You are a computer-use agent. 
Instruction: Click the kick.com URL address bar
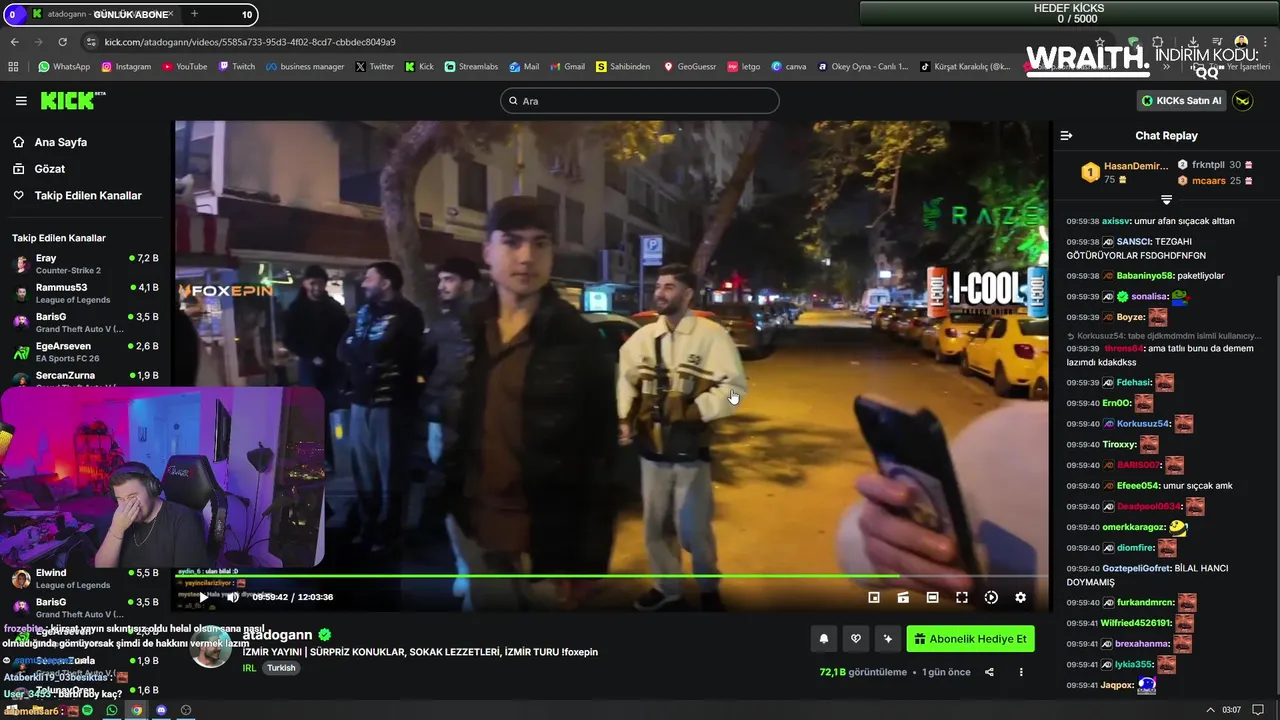point(250,42)
